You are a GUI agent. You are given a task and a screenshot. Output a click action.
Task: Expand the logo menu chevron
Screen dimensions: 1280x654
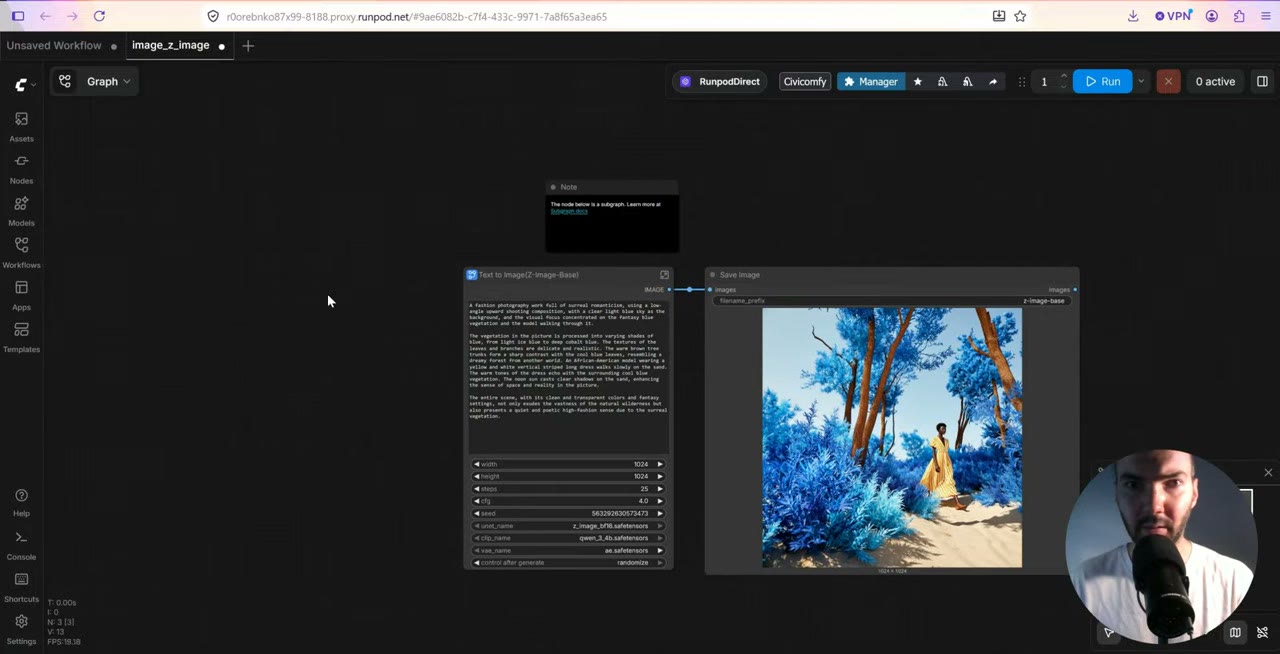tap(34, 85)
